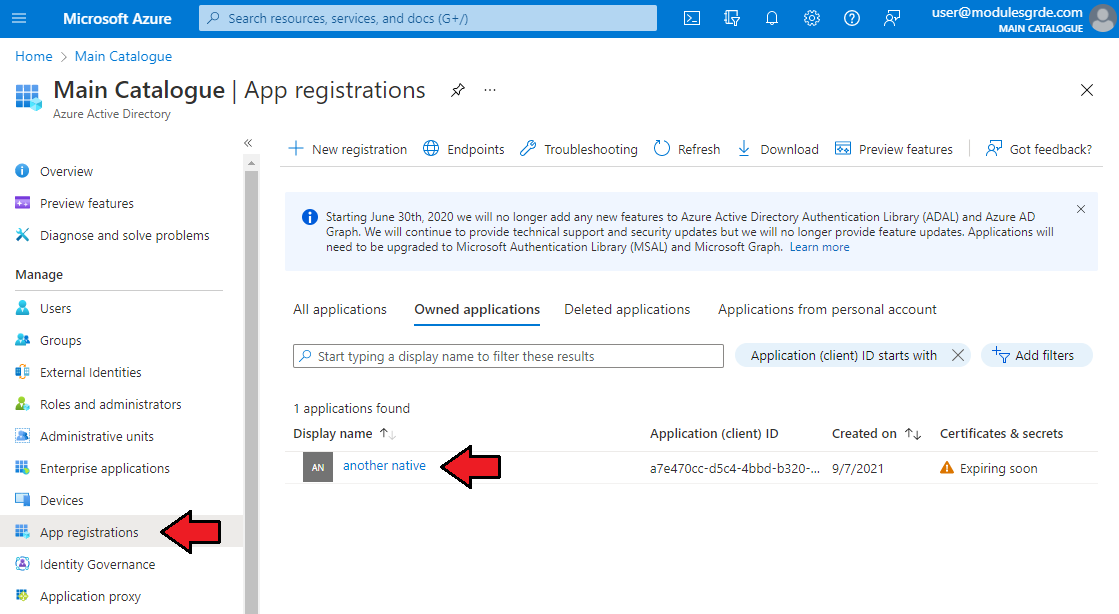Click the feedback icon in top bar
This screenshot has height=614, width=1119.
click(x=892, y=18)
